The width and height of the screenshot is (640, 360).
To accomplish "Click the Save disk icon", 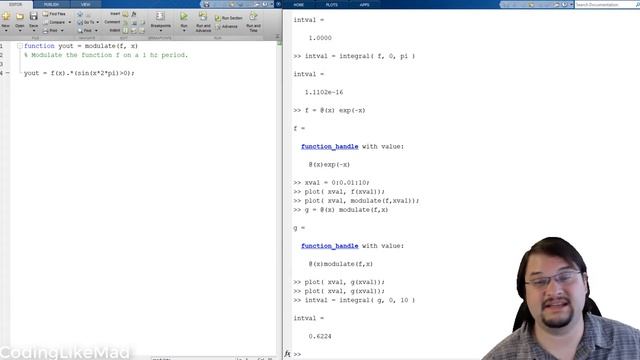I will tap(33, 16).
